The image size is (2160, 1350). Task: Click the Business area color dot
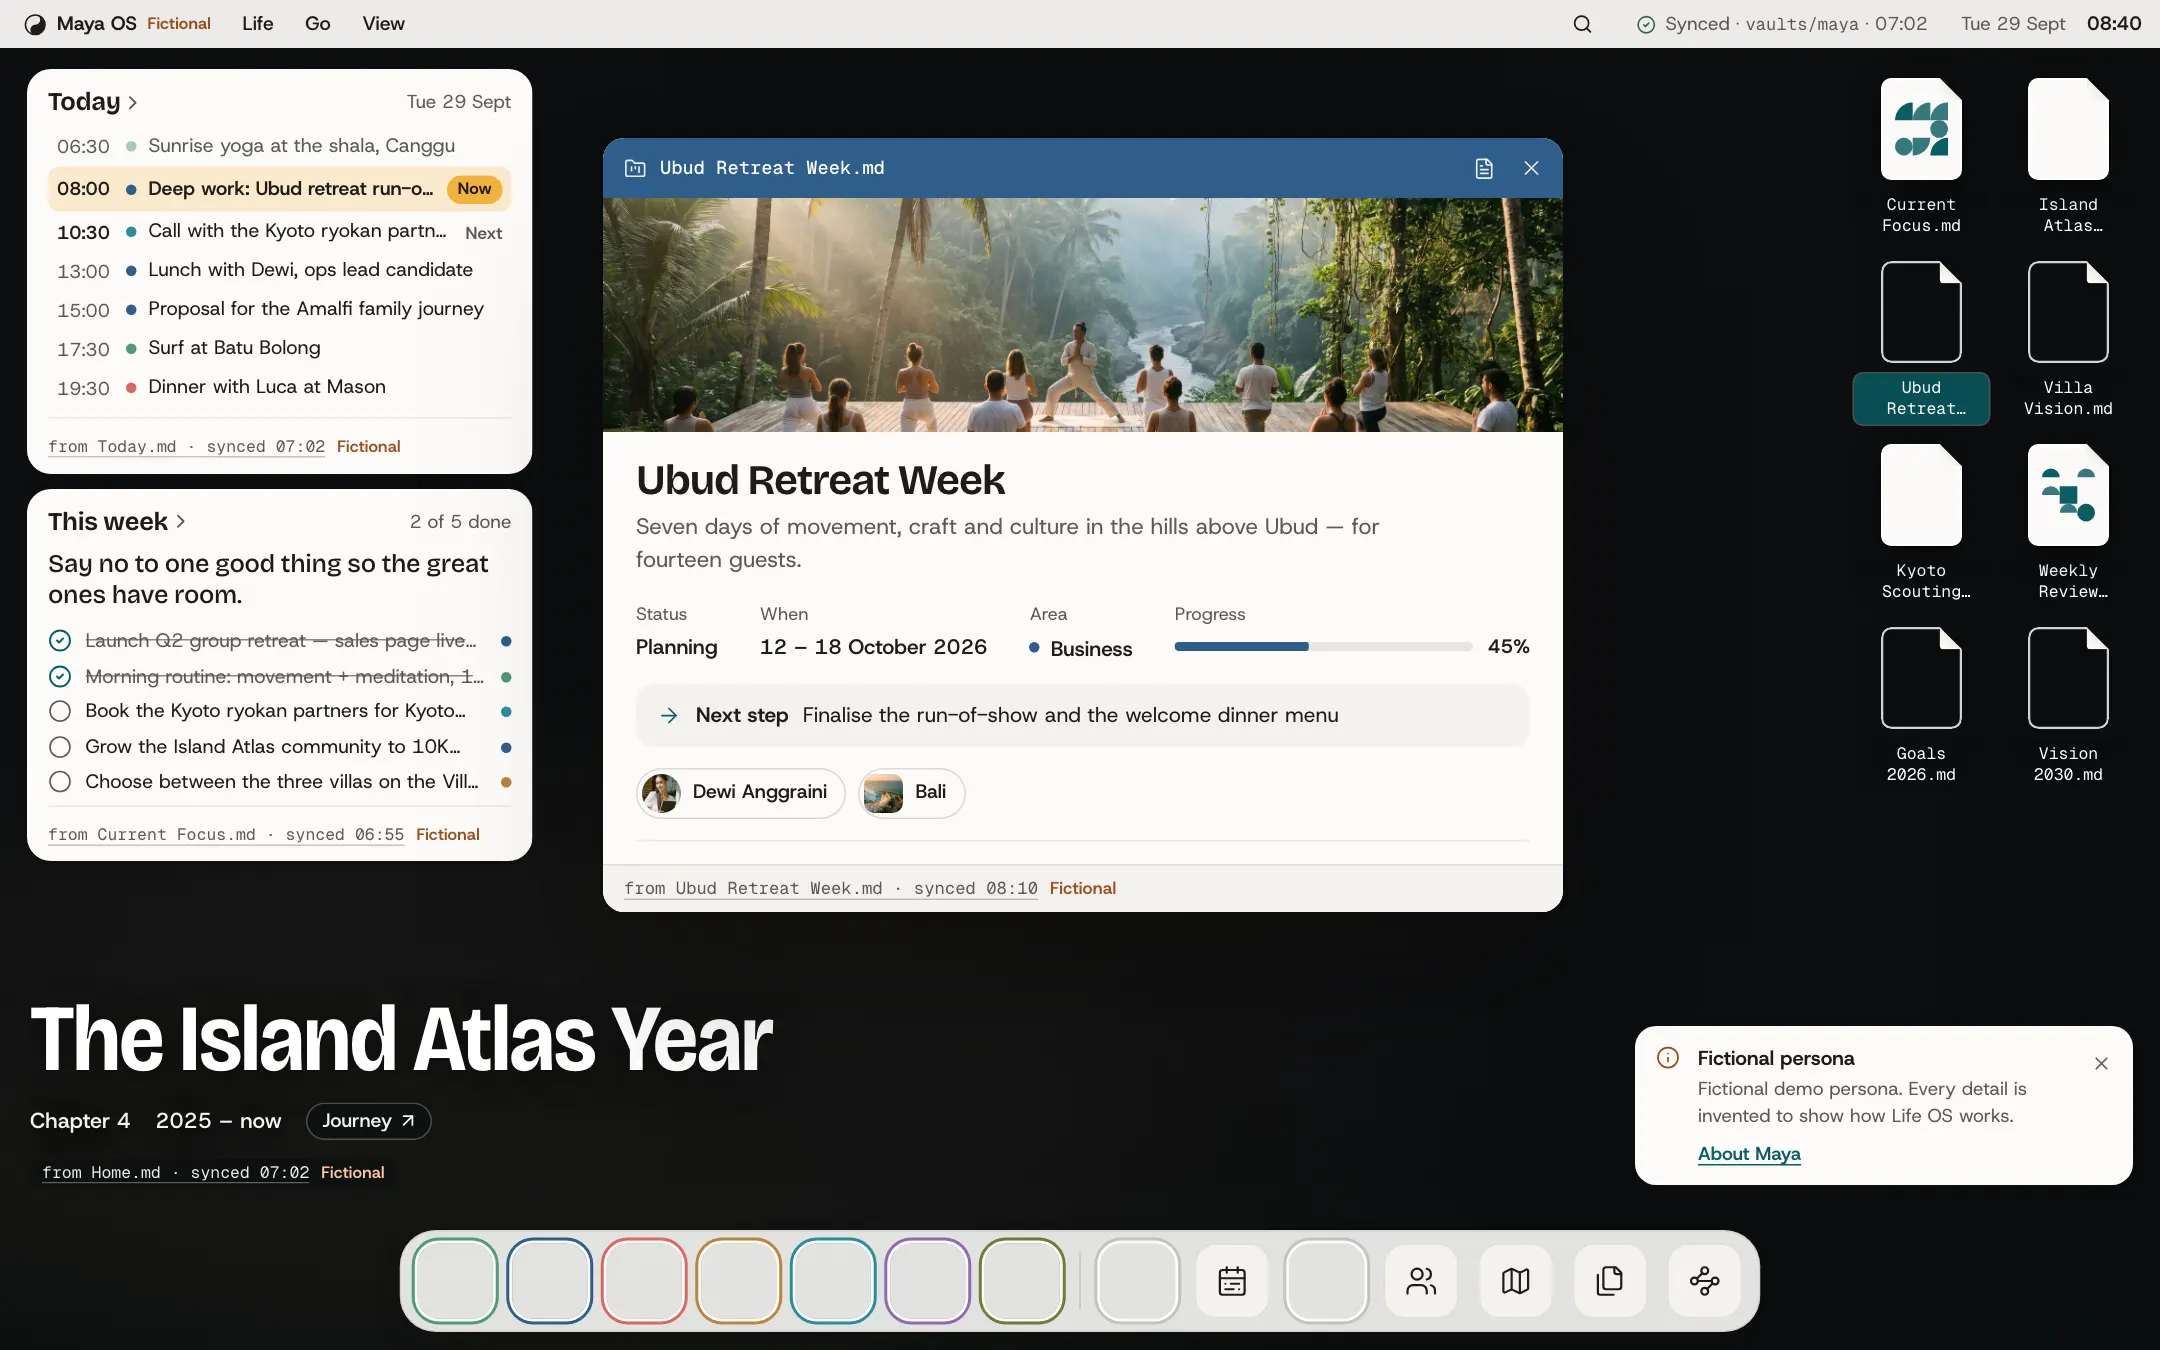coord(1034,648)
